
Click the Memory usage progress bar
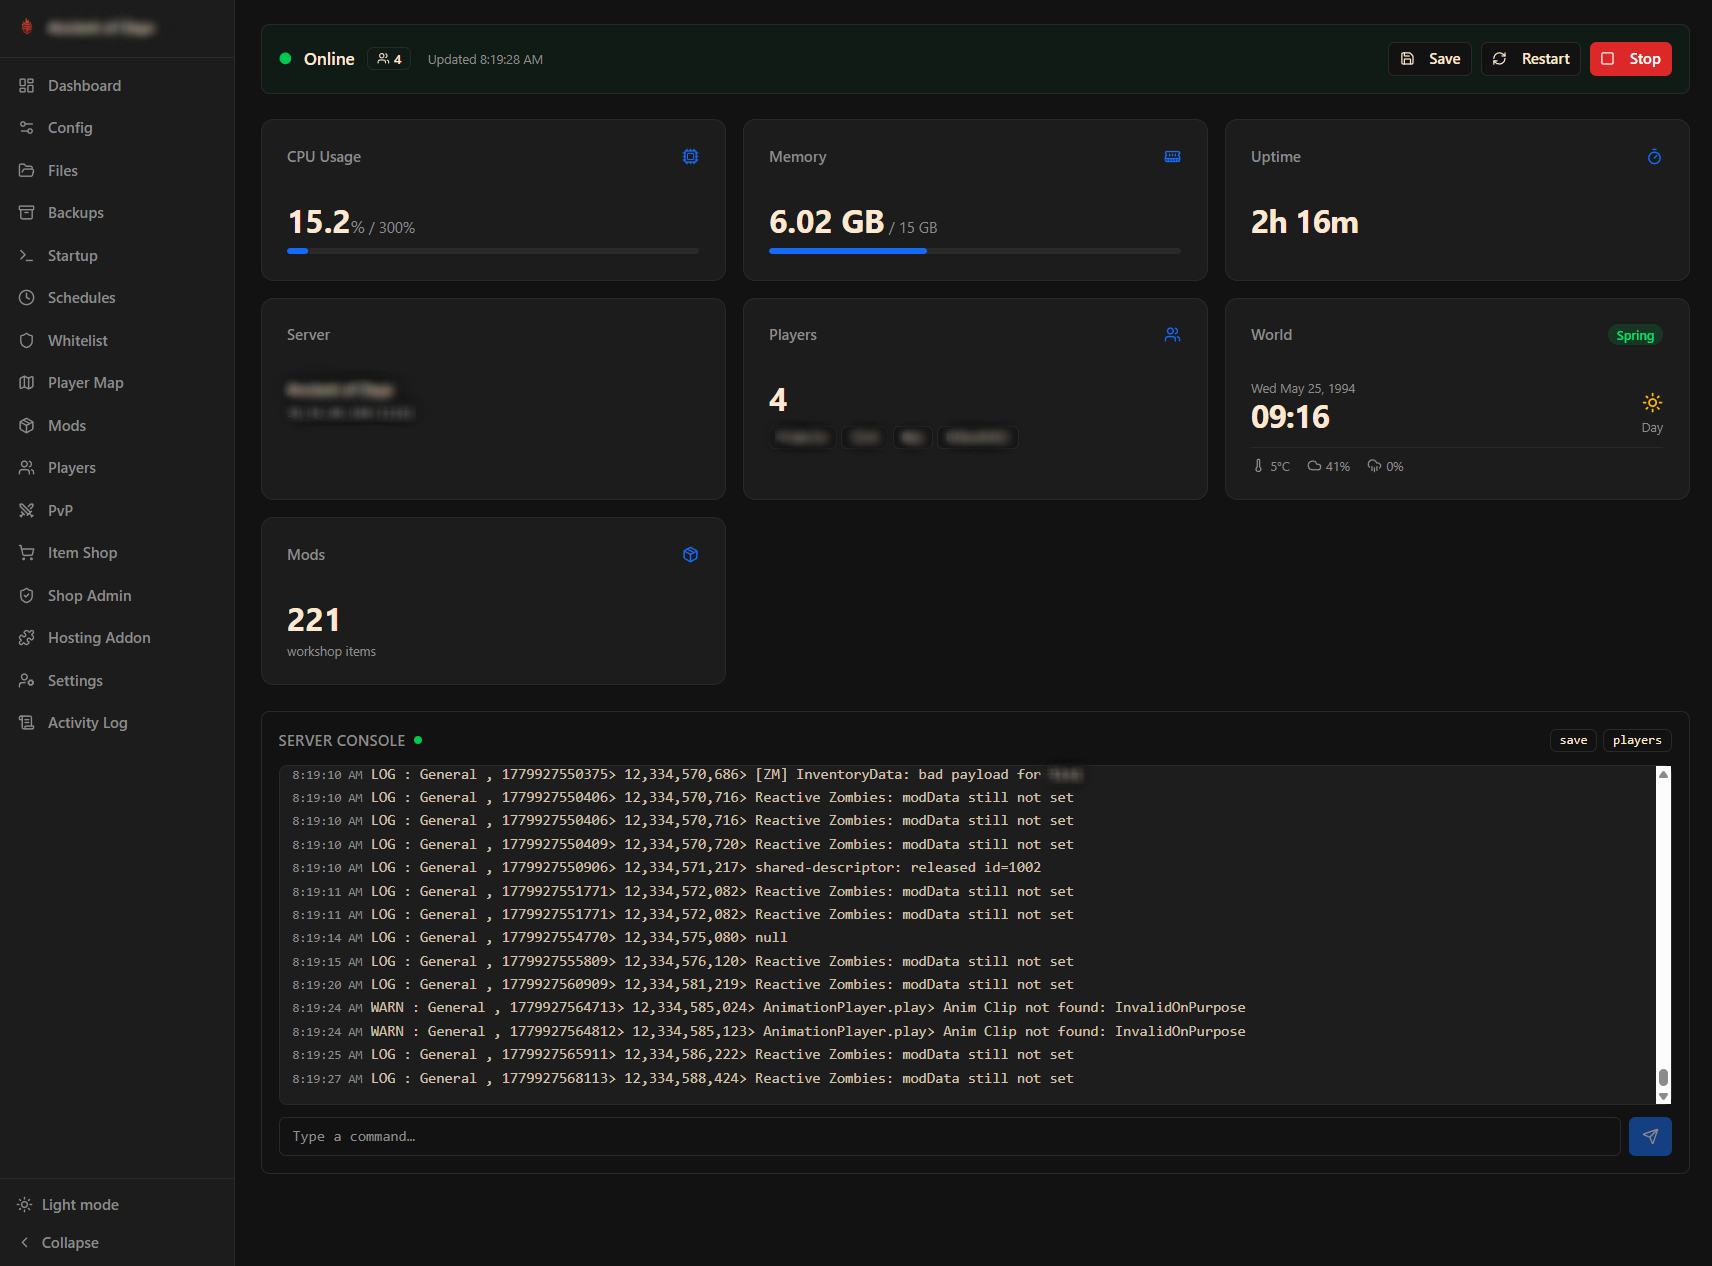tap(975, 251)
